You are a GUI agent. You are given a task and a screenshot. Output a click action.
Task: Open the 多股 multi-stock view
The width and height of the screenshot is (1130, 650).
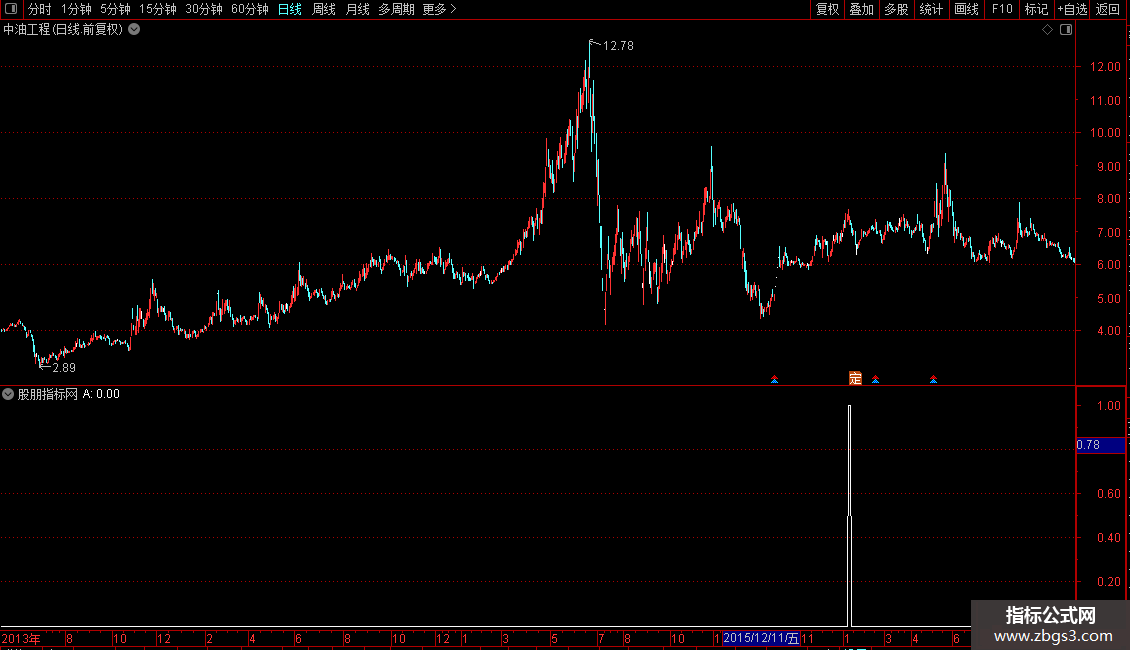[896, 9]
